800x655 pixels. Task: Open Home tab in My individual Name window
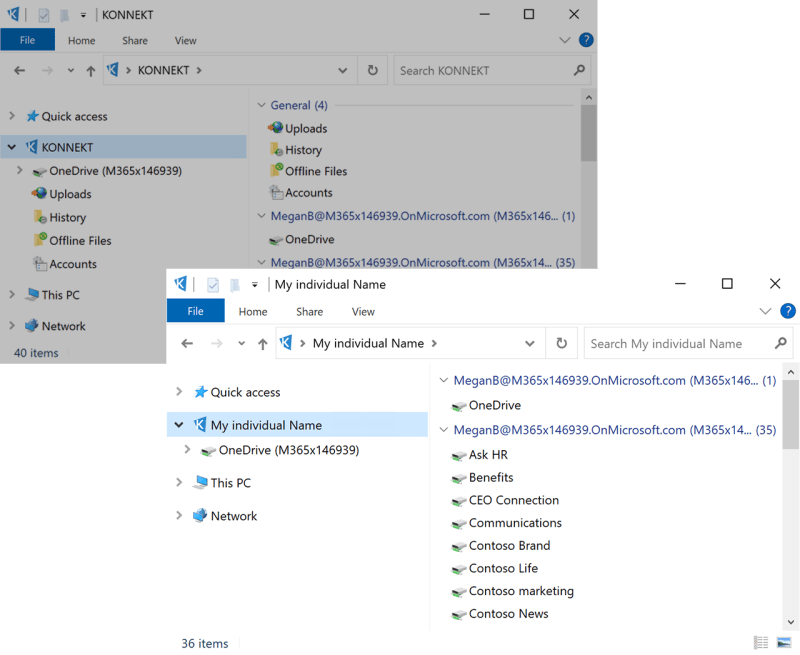(253, 312)
